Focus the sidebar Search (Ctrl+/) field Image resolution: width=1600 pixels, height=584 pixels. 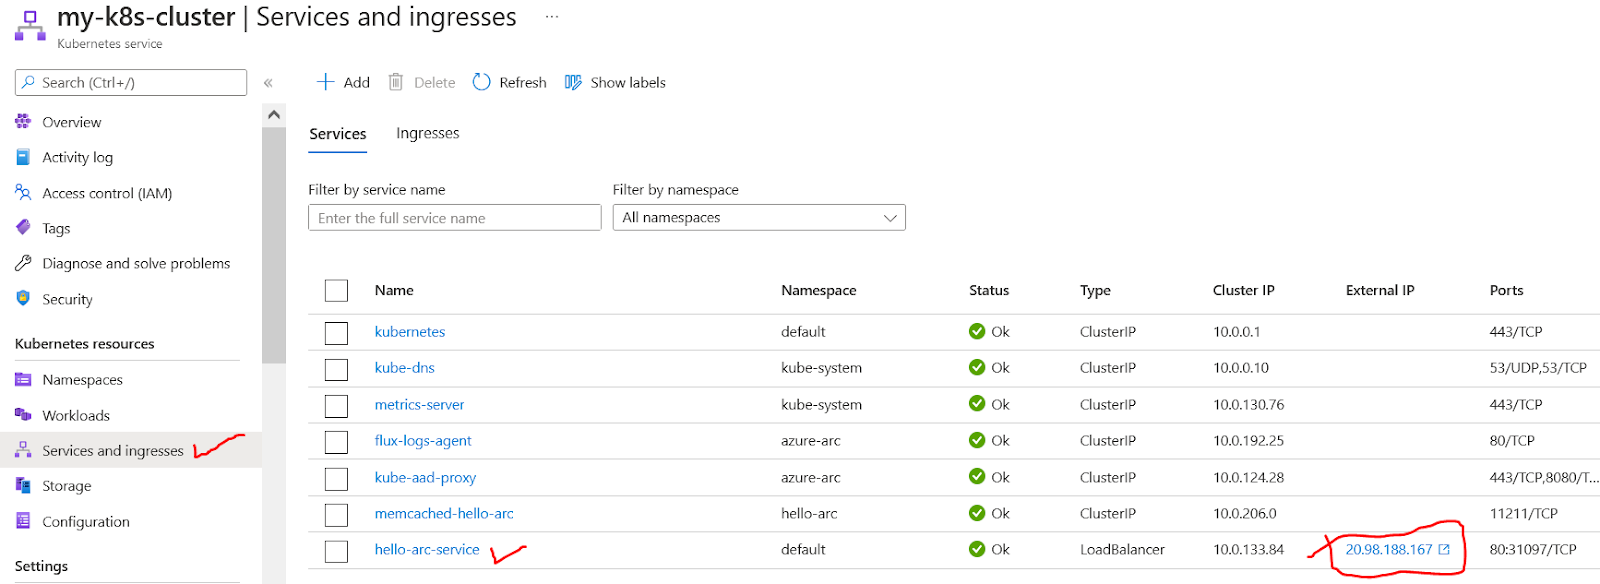click(131, 82)
